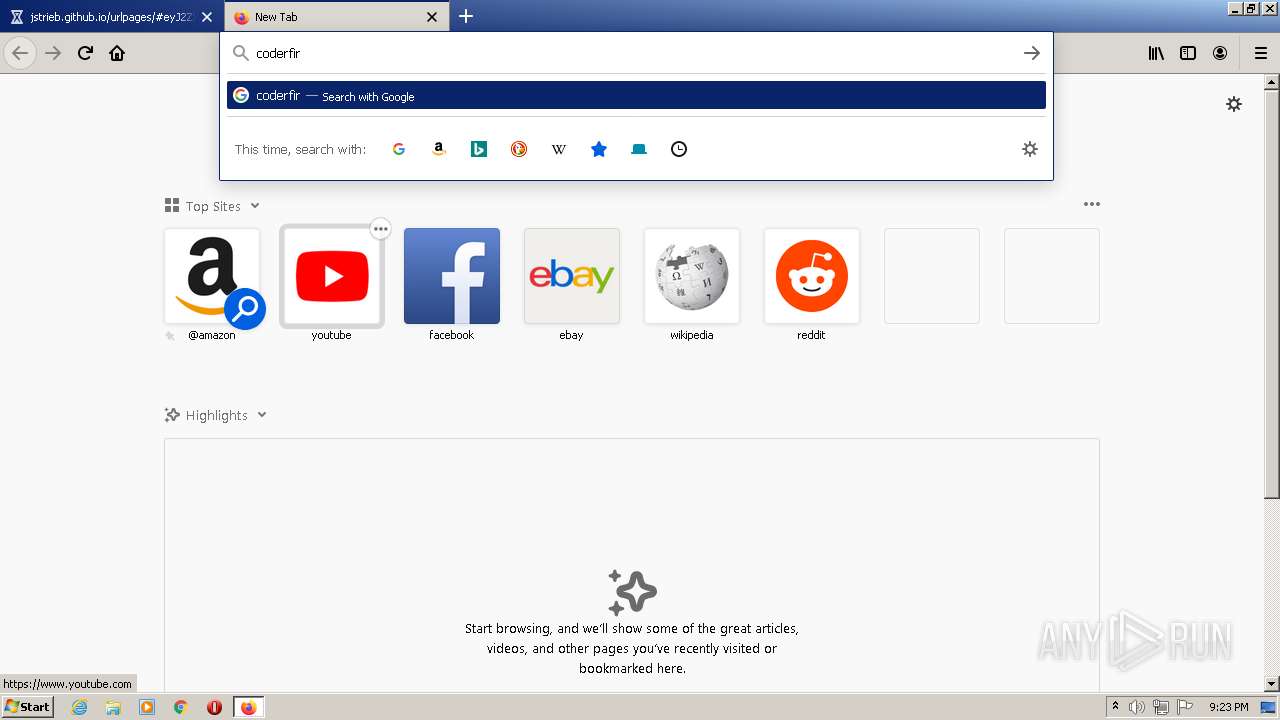
Task: Reload the current page
Action: point(85,53)
